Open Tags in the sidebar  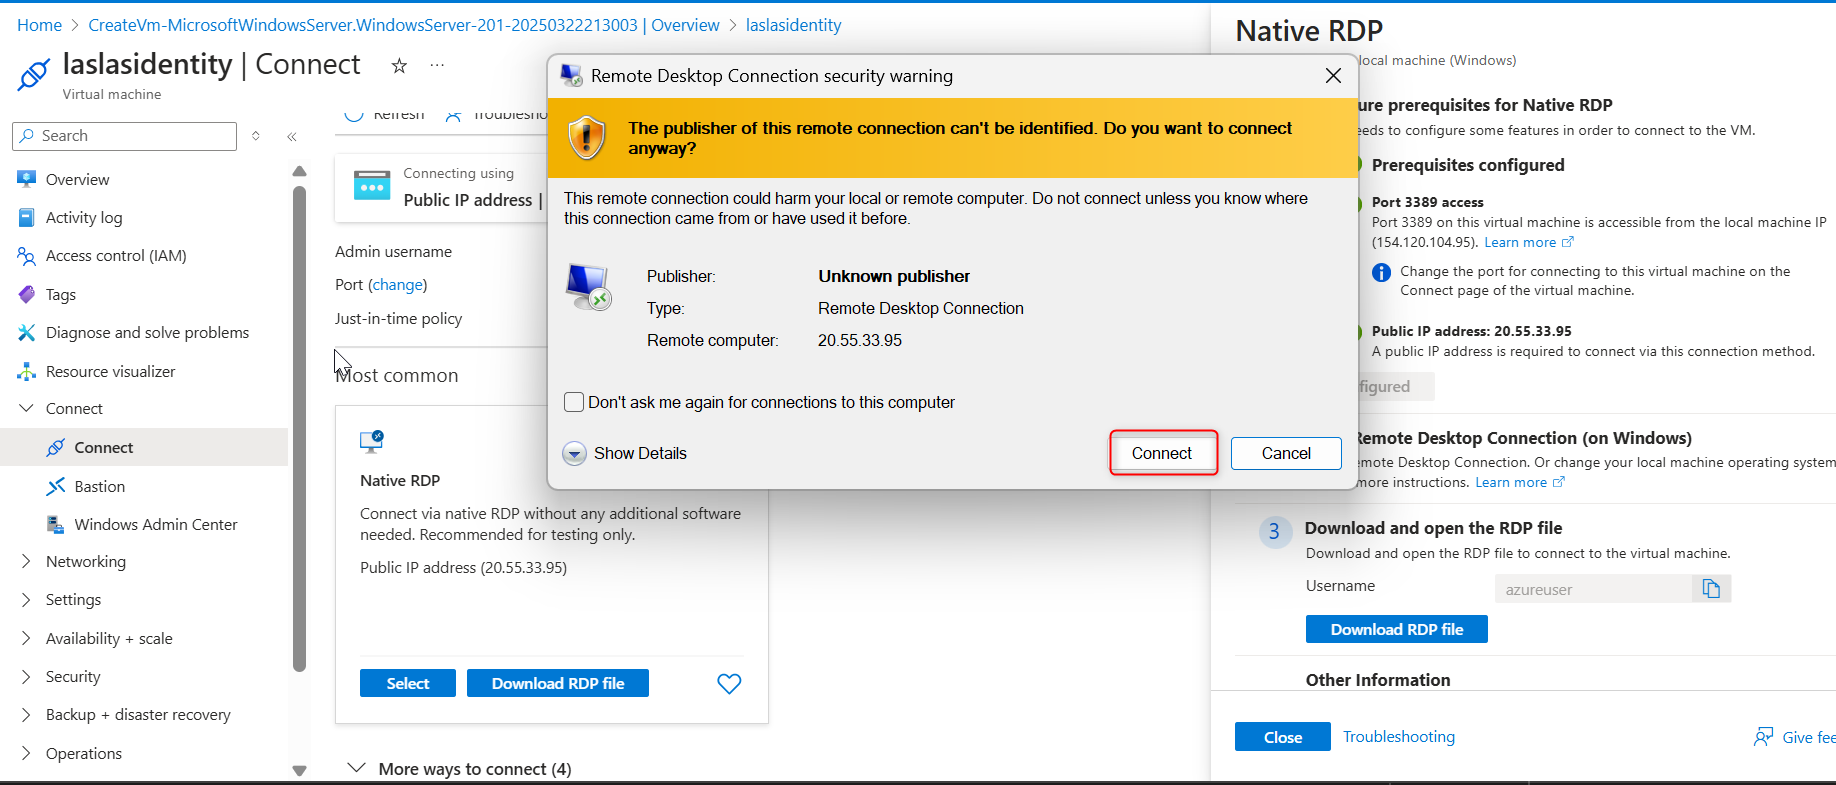[61, 295]
